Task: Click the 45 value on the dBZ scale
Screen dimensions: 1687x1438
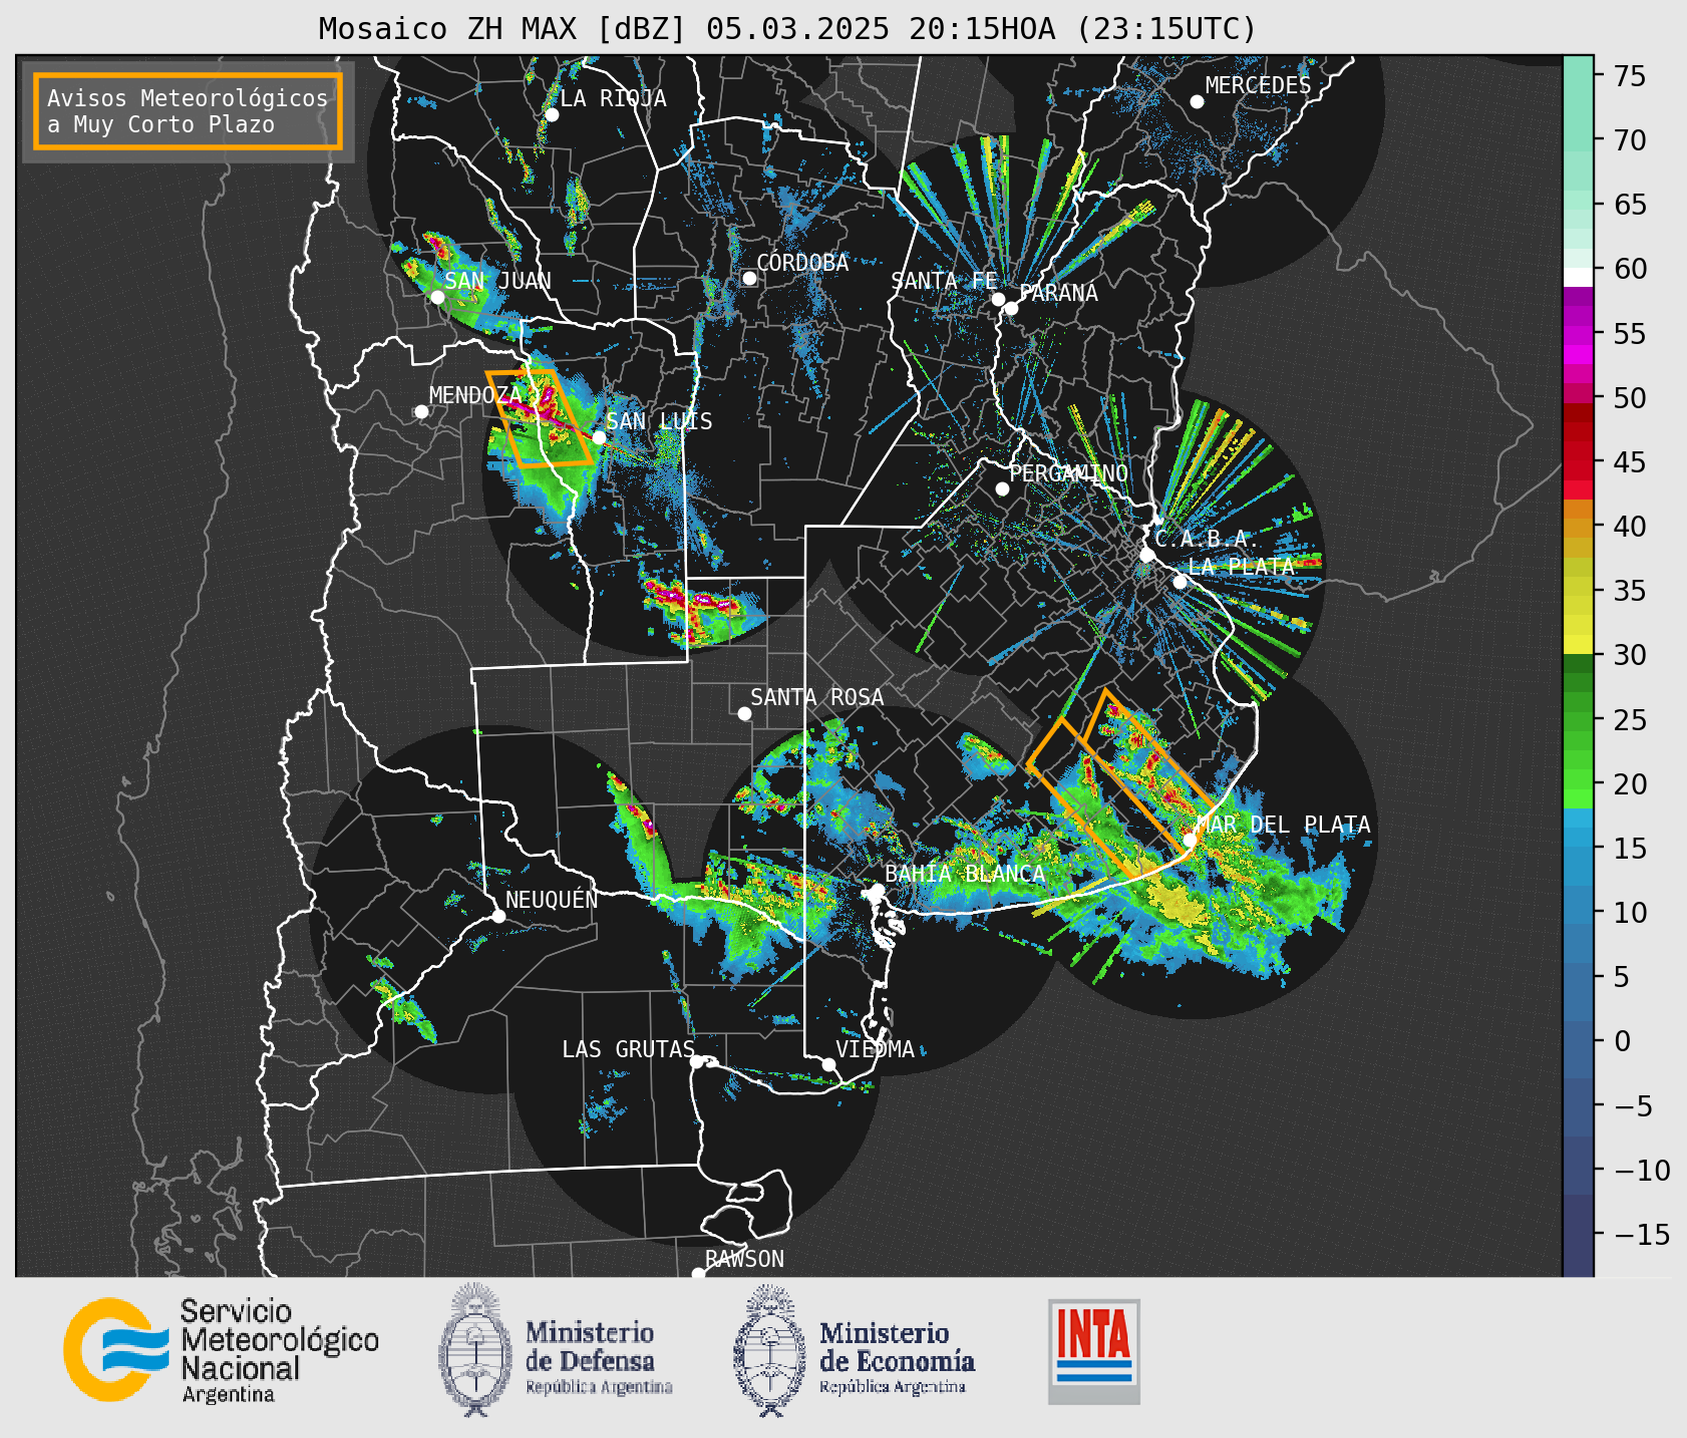Action: click(x=1629, y=462)
